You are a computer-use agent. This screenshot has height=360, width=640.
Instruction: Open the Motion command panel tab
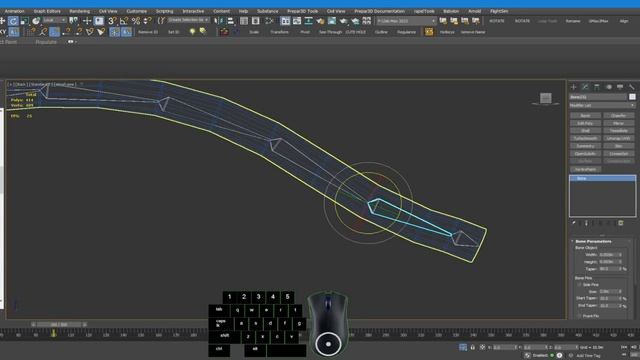pos(609,87)
